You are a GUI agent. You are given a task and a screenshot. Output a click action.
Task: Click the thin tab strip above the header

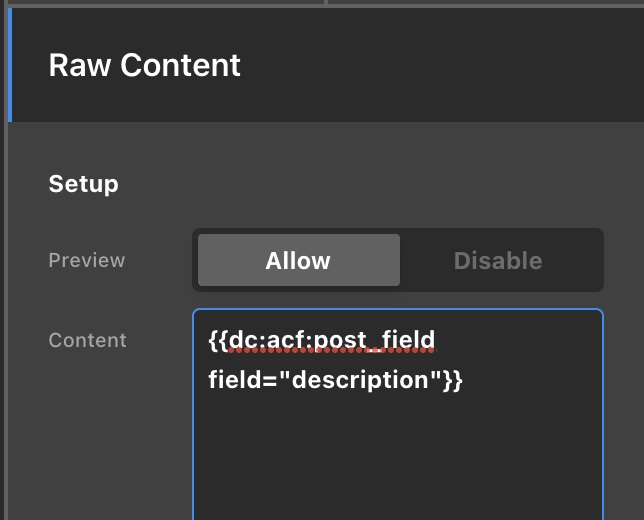pos(160,3)
